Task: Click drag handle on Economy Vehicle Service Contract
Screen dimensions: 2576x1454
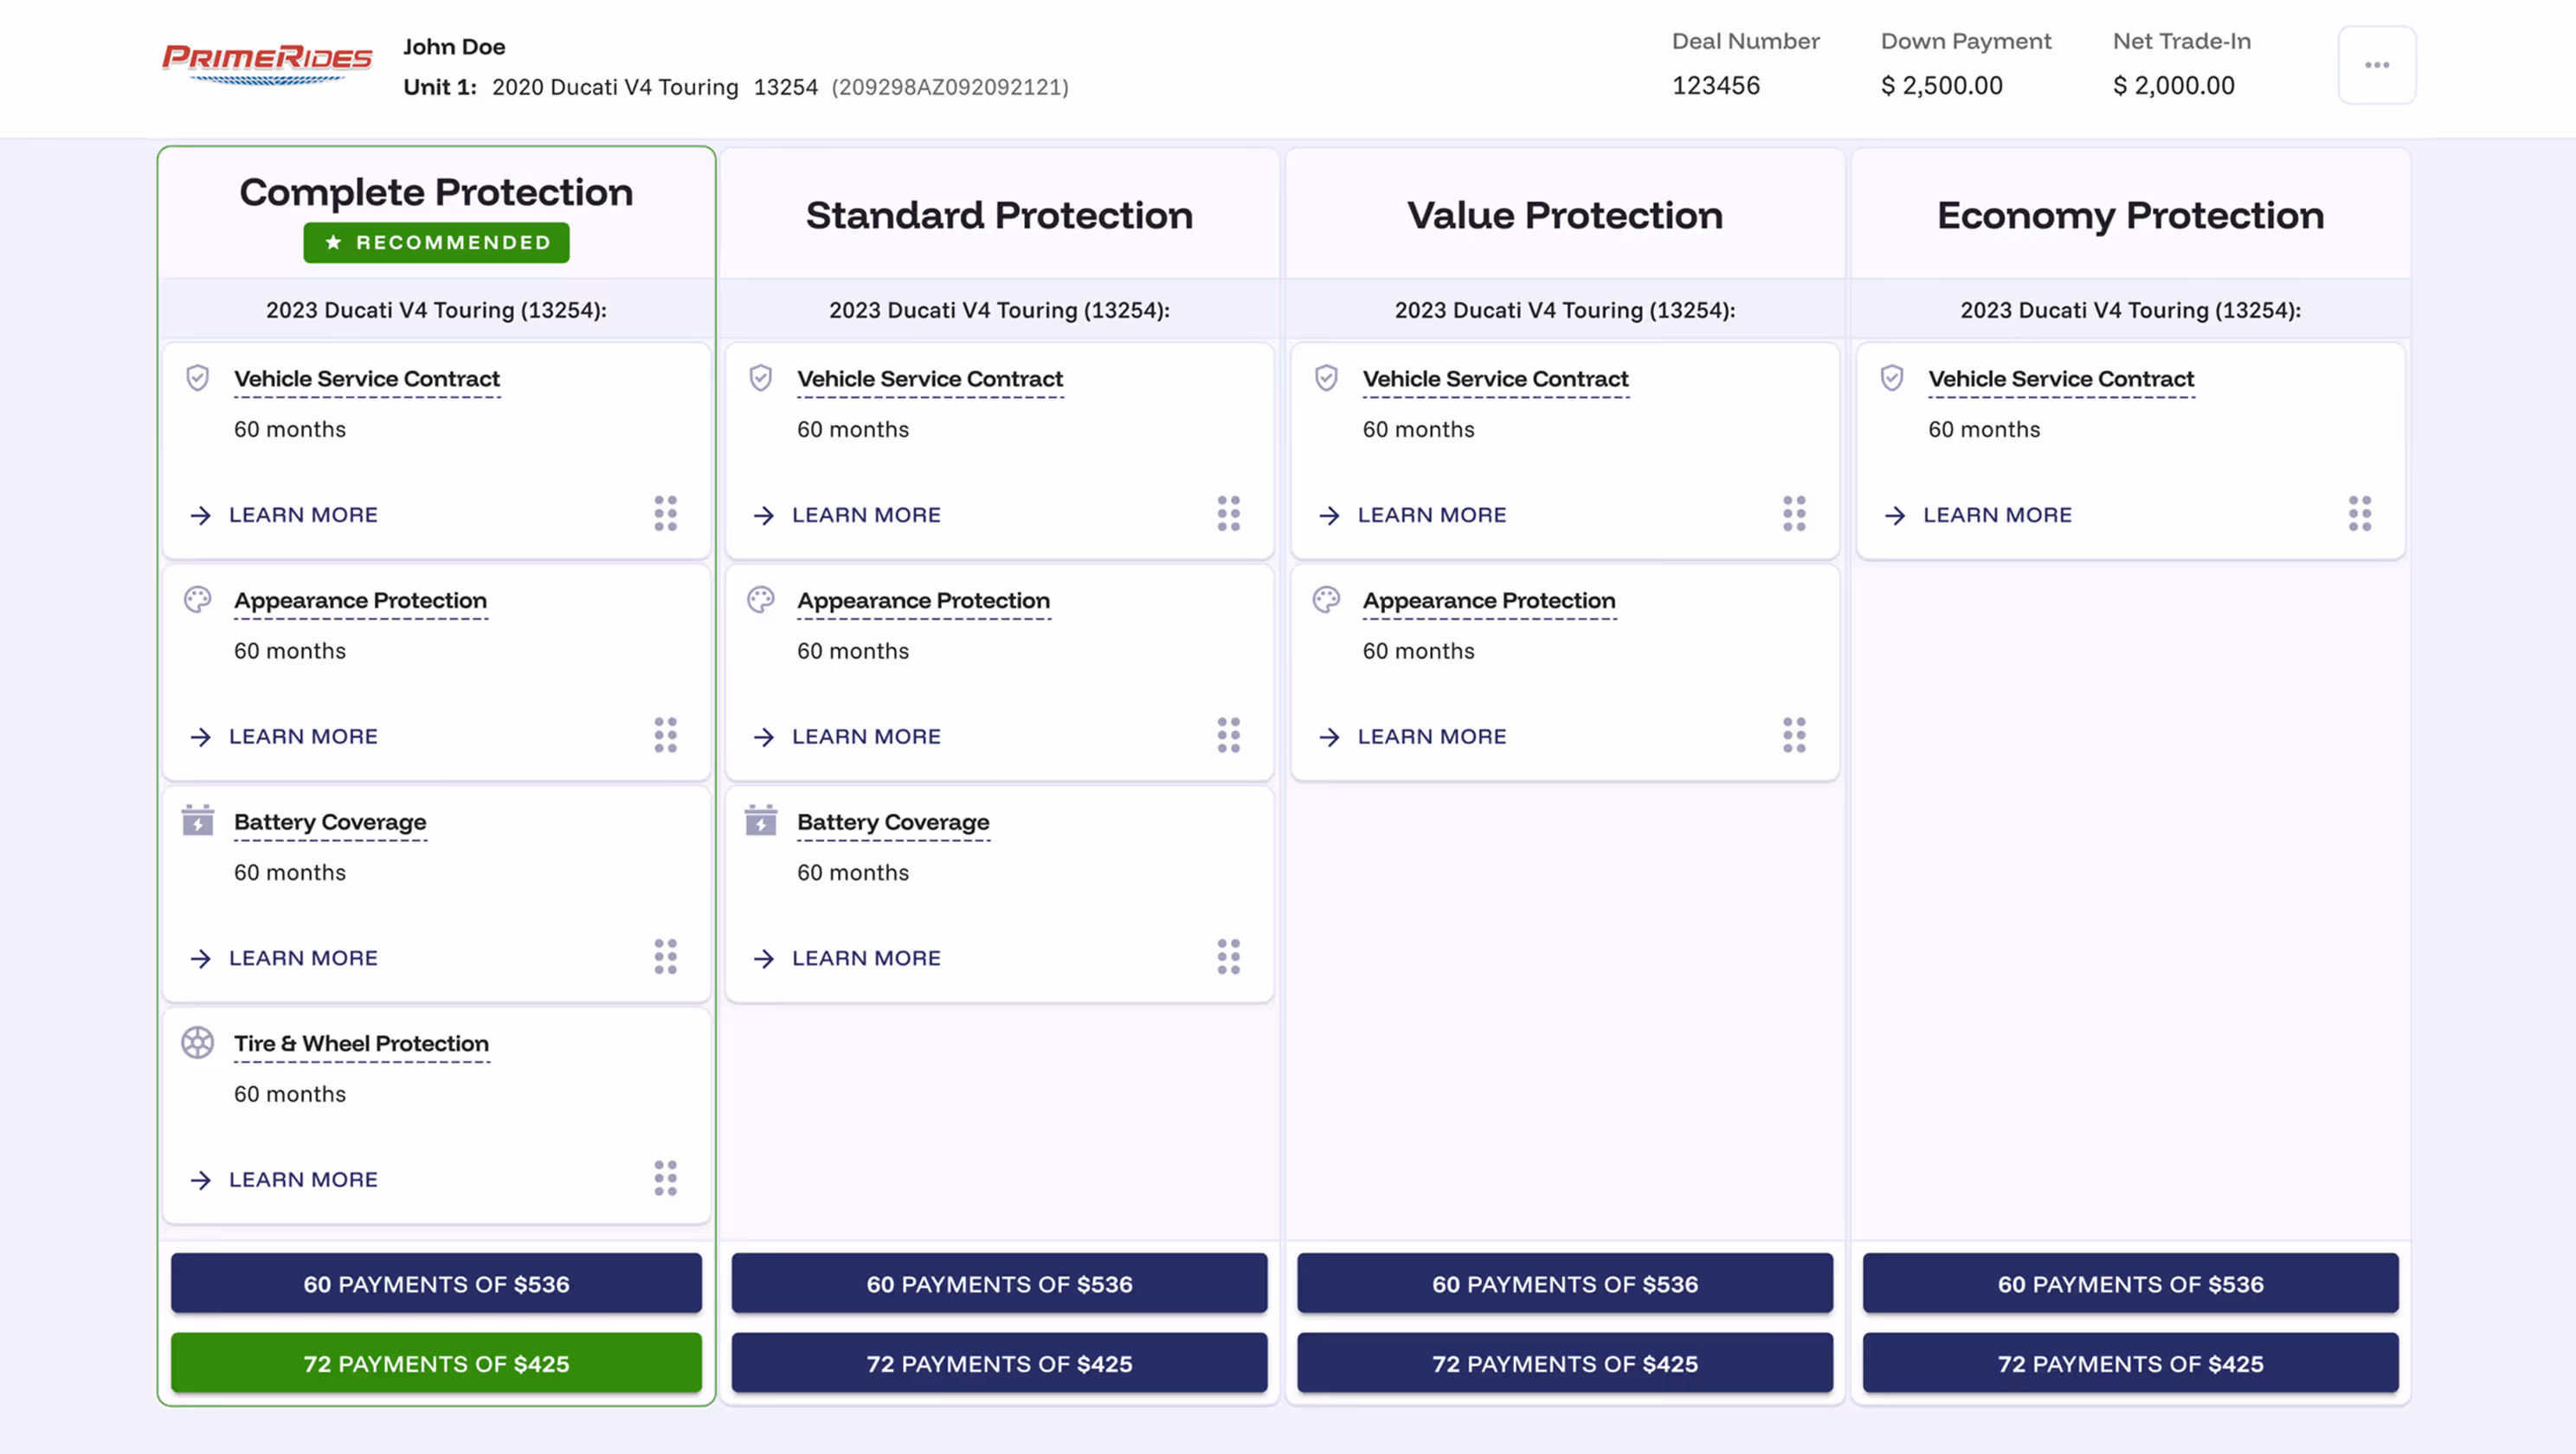Action: click(2359, 513)
